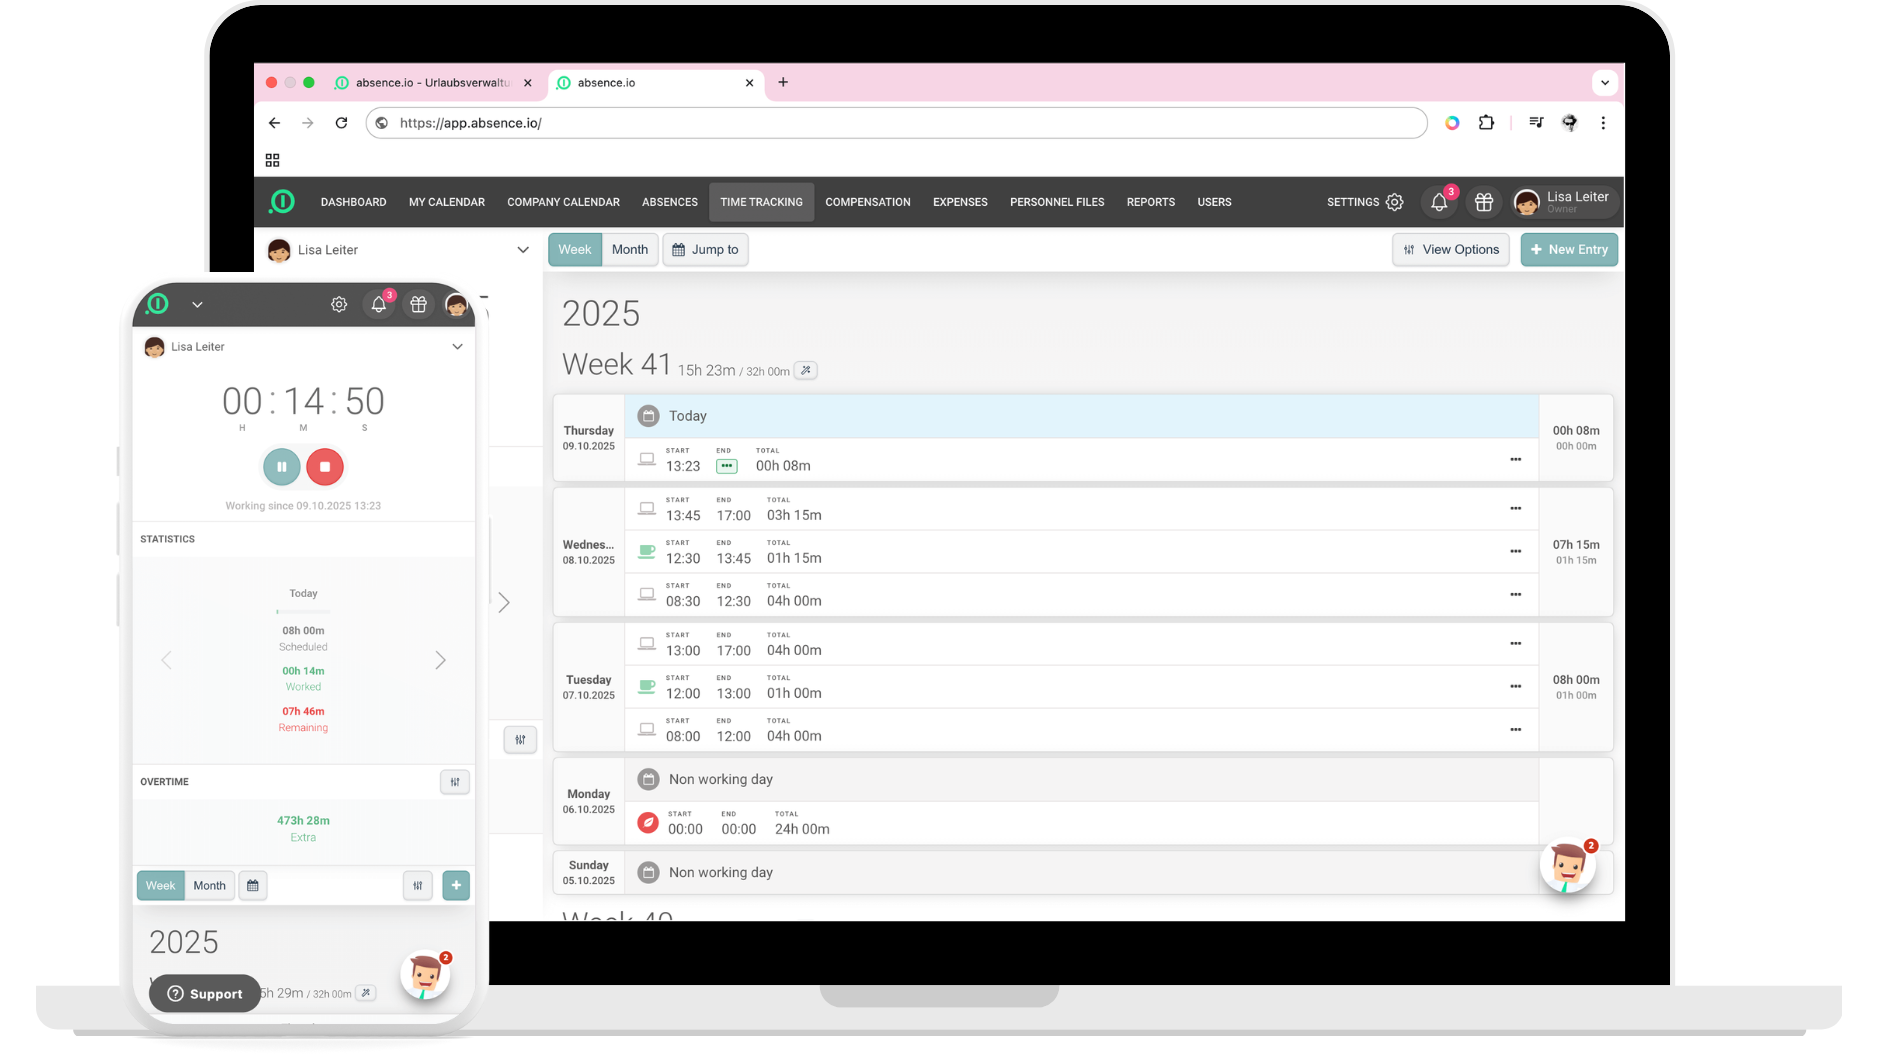Switch to Month view in desktop toolbar
1878x1056 pixels.
point(629,250)
